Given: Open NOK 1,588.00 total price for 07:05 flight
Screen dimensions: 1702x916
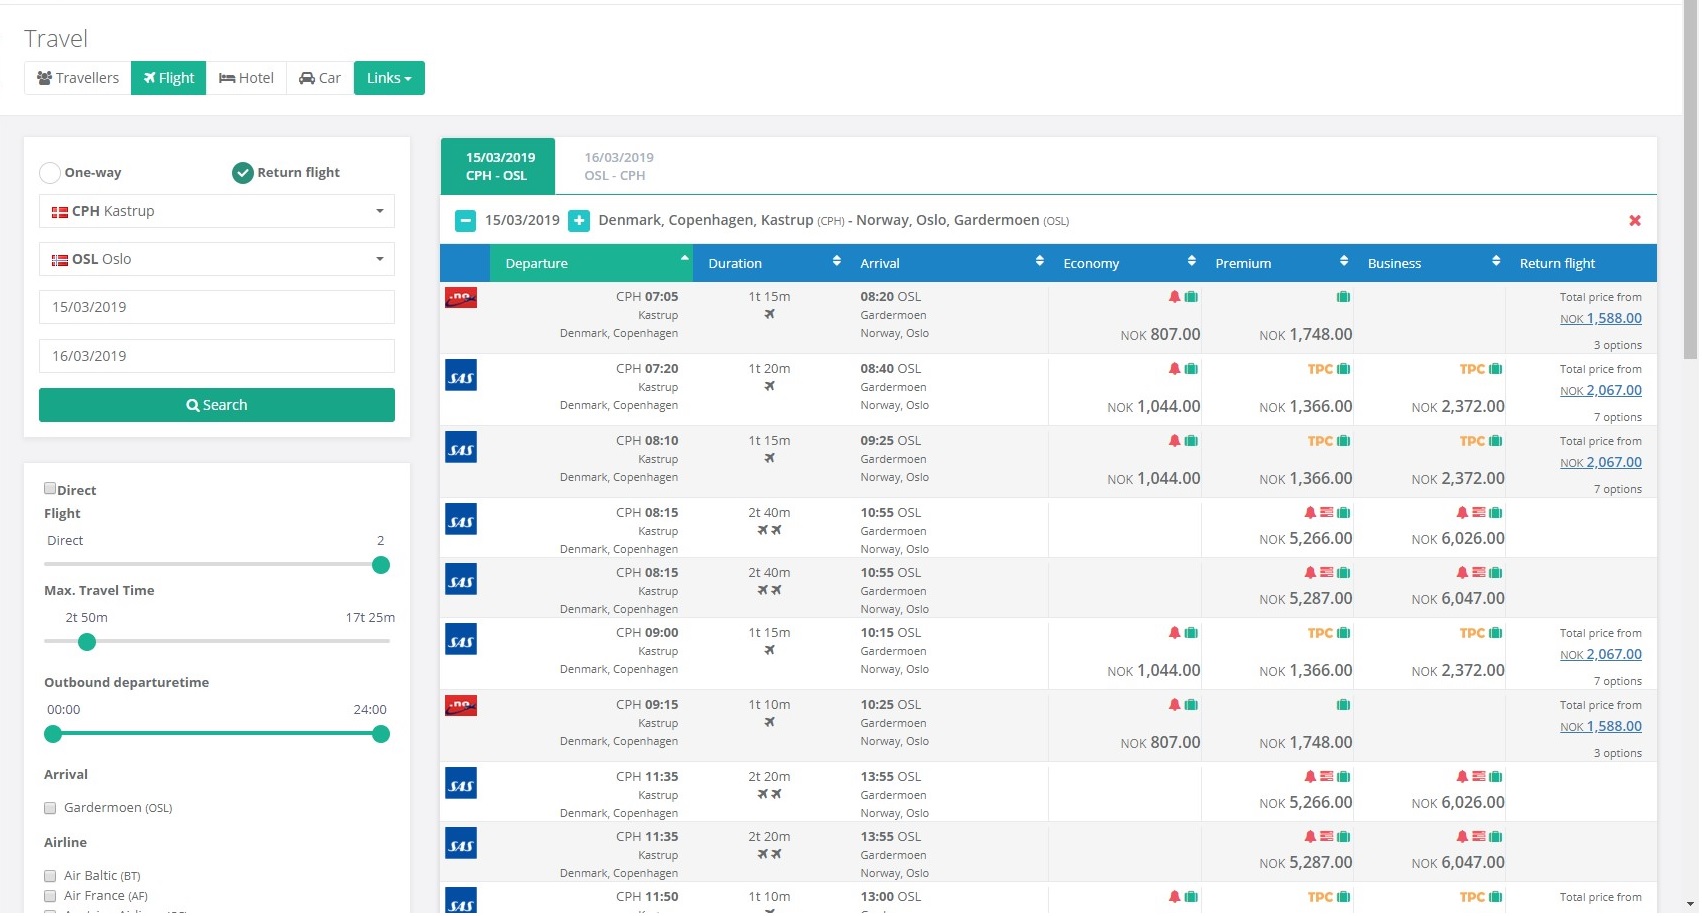Looking at the screenshot, I should click(1600, 318).
